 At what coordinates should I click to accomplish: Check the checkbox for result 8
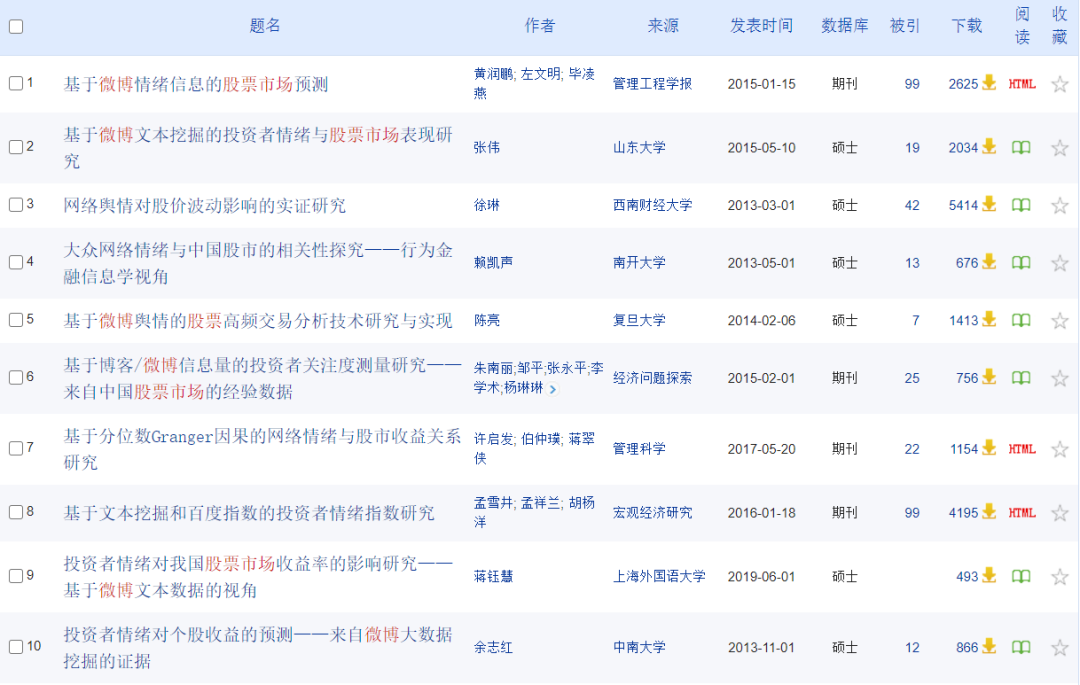(x=16, y=512)
